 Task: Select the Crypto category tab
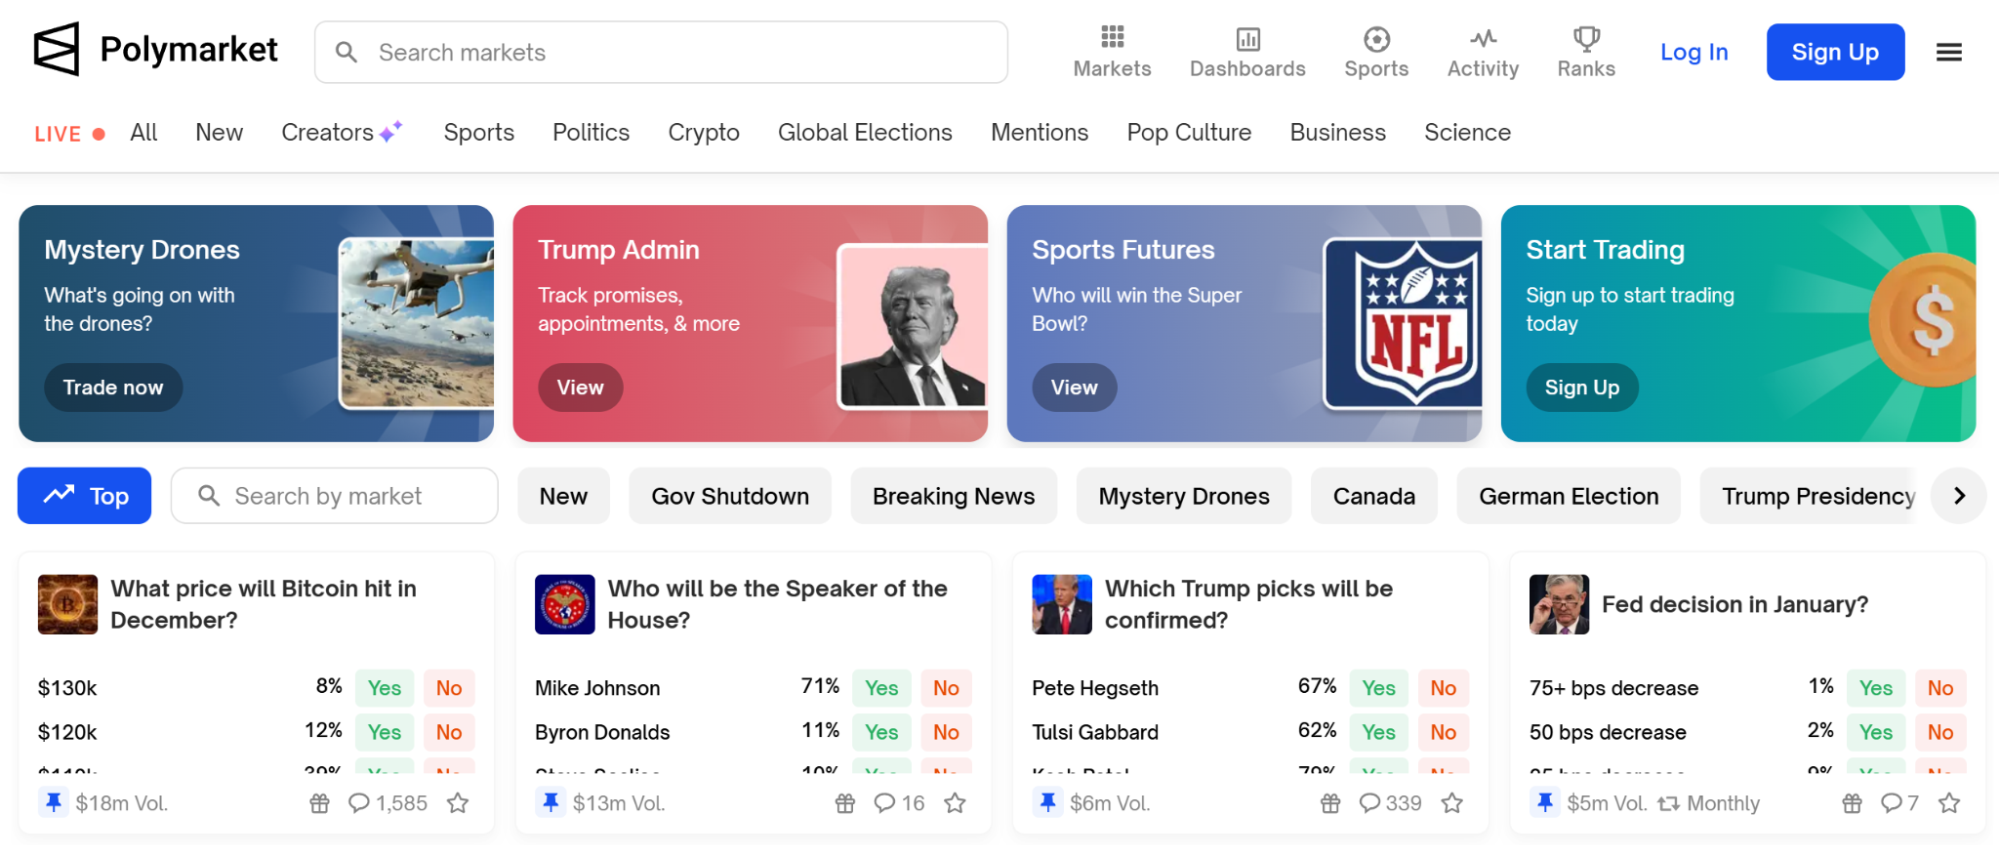pos(703,133)
